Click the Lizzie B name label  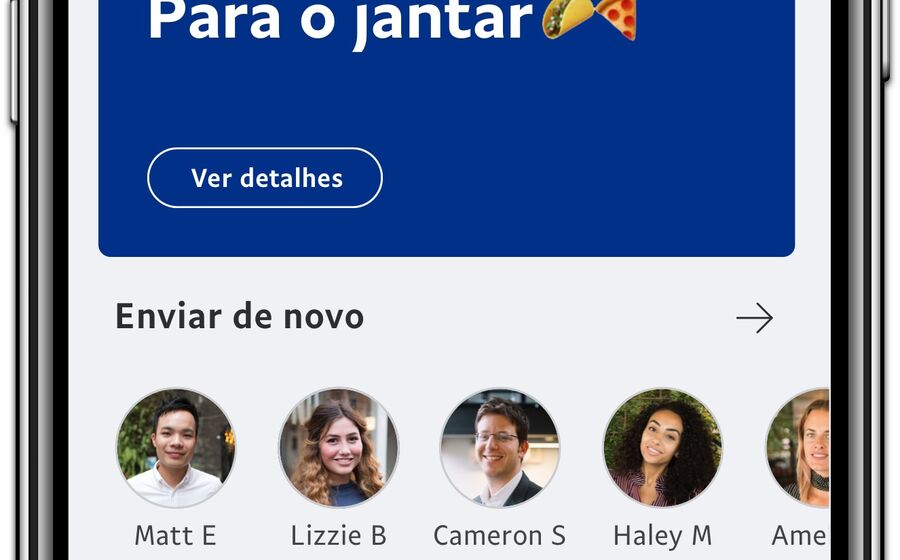pyautogui.click(x=339, y=536)
